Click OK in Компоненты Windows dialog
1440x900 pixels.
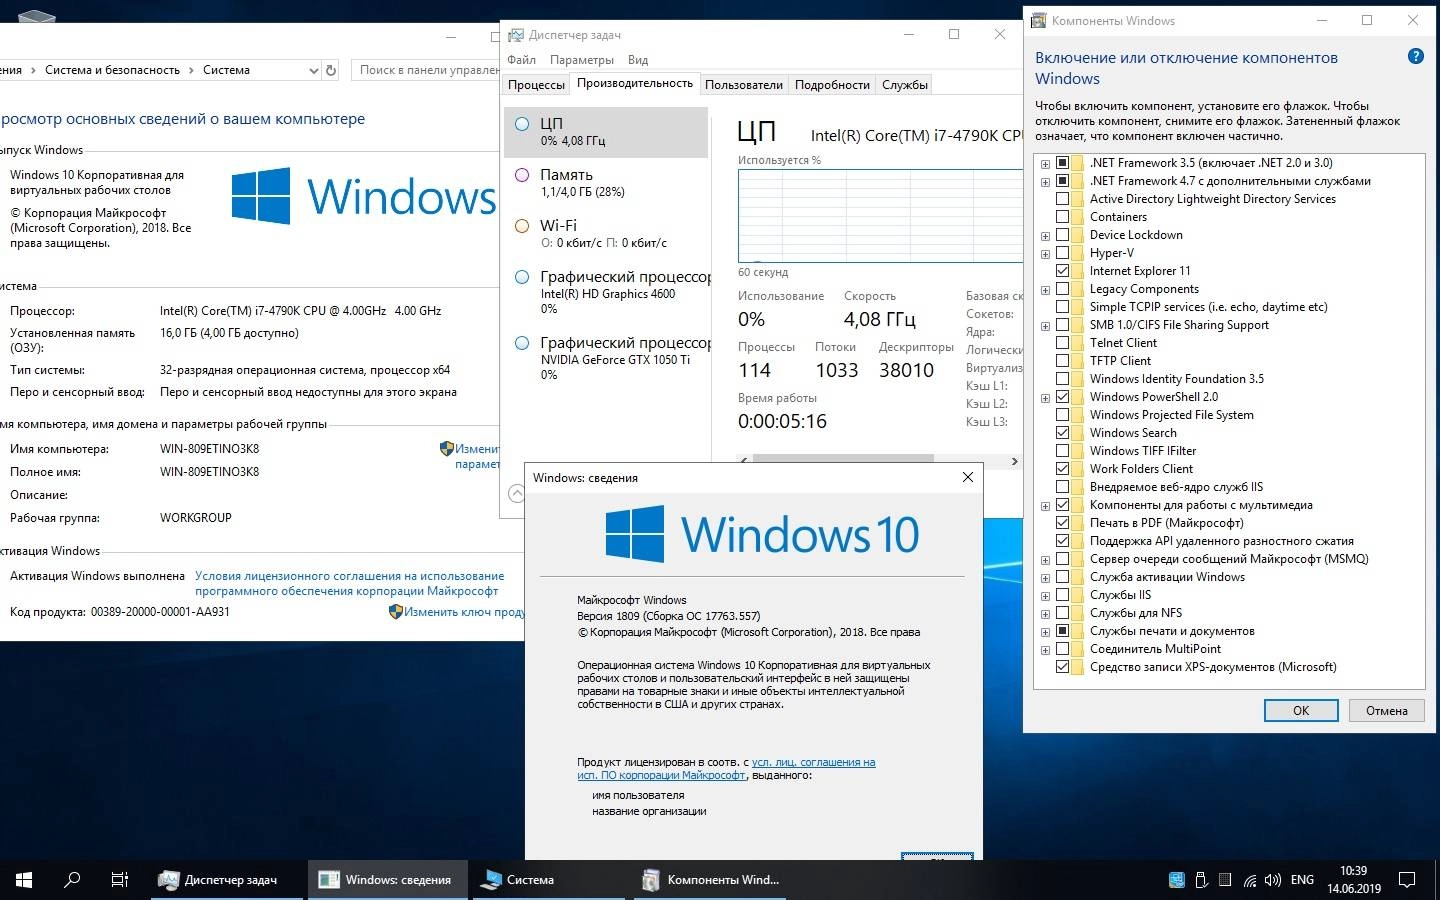point(1301,711)
